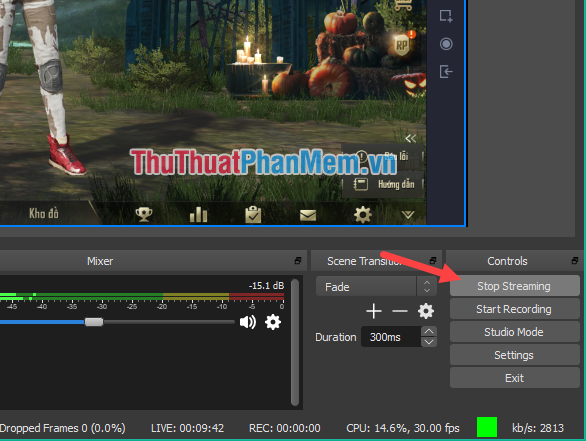Open transition properties gear icon
The width and height of the screenshot is (586, 441).
click(426, 311)
